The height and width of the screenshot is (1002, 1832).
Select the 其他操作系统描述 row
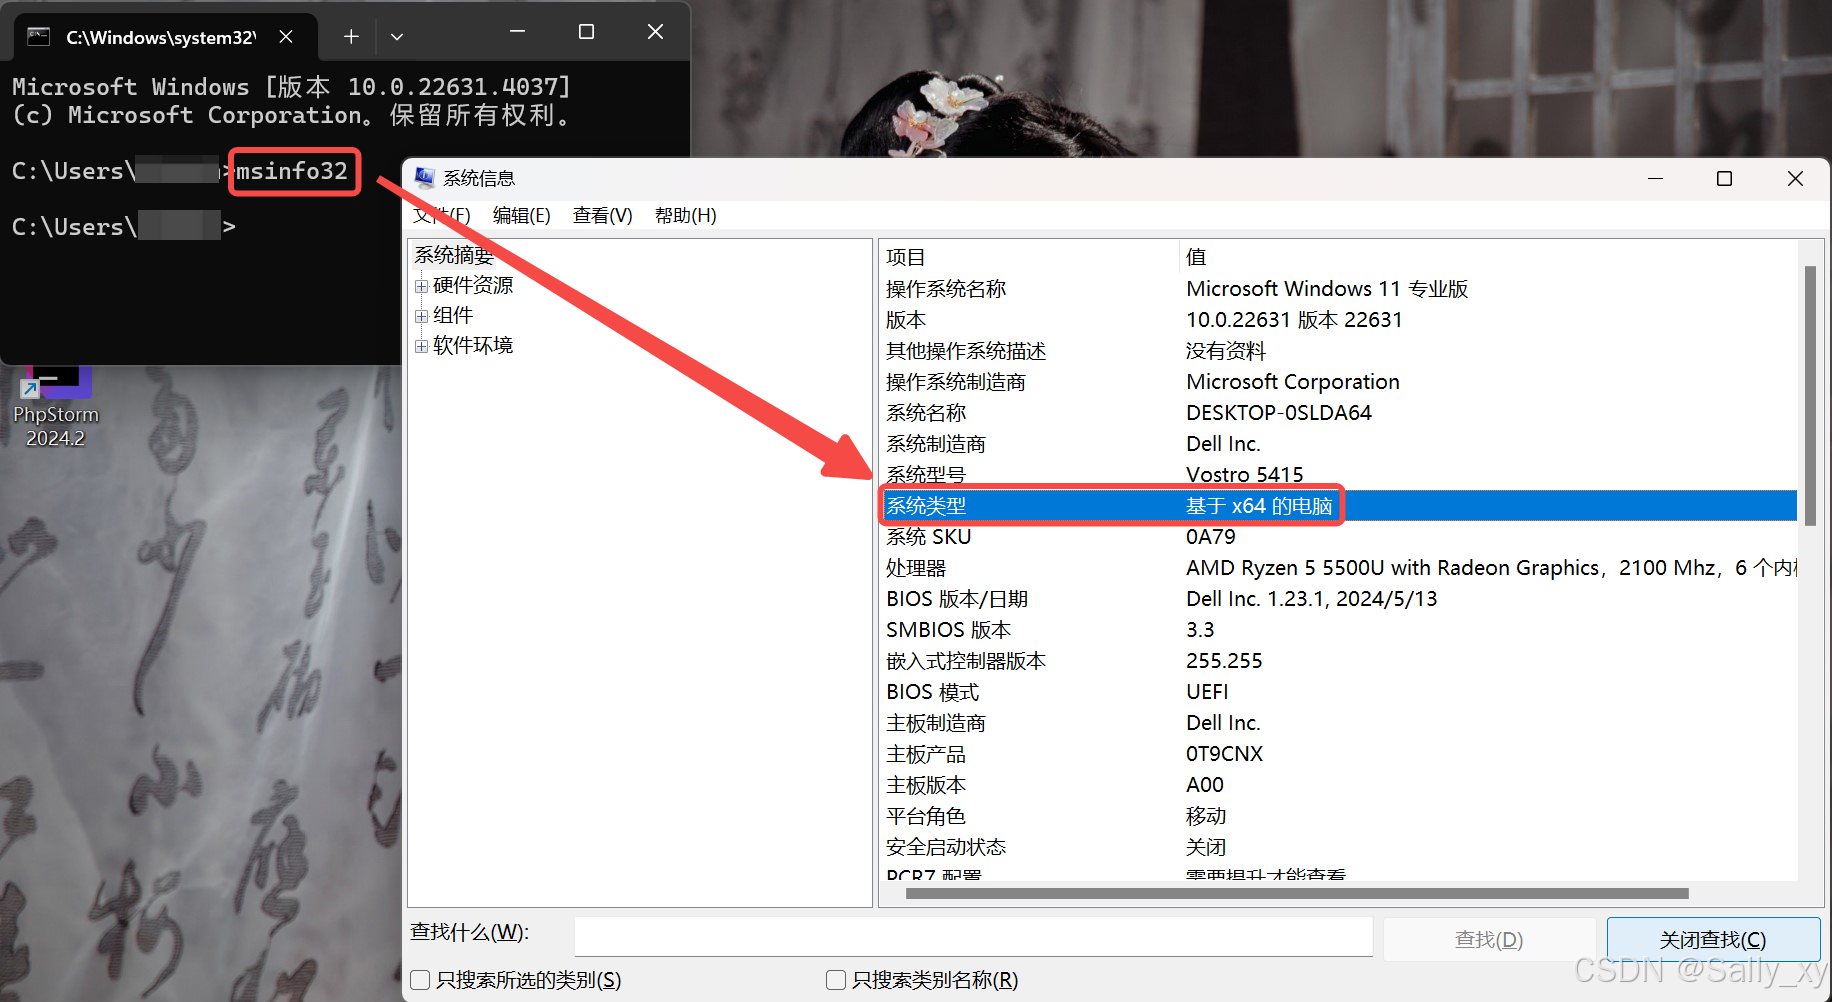[x=1338, y=351]
